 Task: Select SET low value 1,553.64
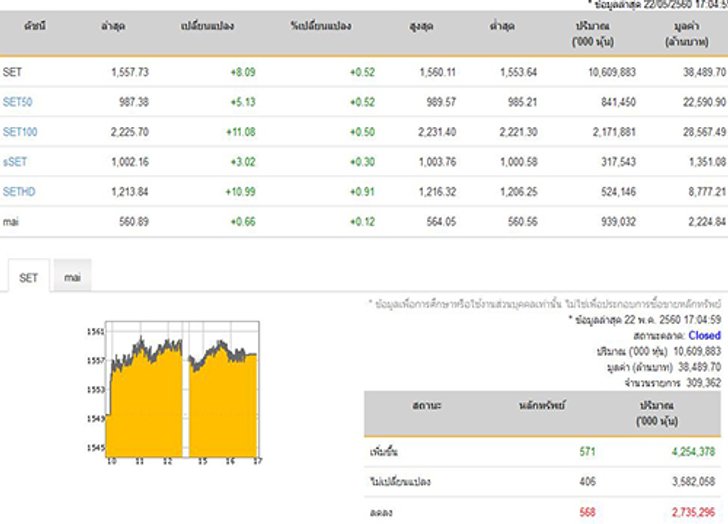coord(519,72)
